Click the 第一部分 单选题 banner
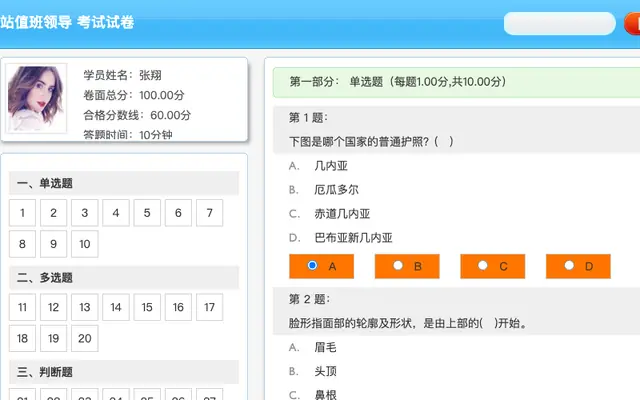 456,82
